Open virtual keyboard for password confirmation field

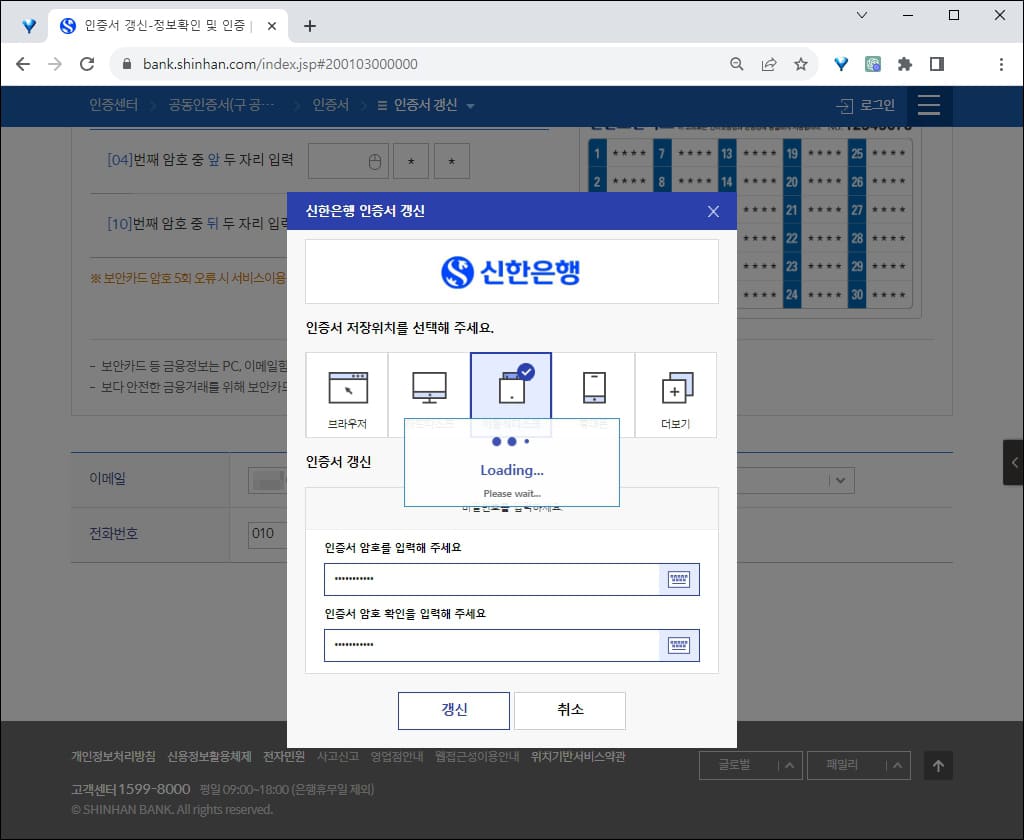[x=679, y=645]
